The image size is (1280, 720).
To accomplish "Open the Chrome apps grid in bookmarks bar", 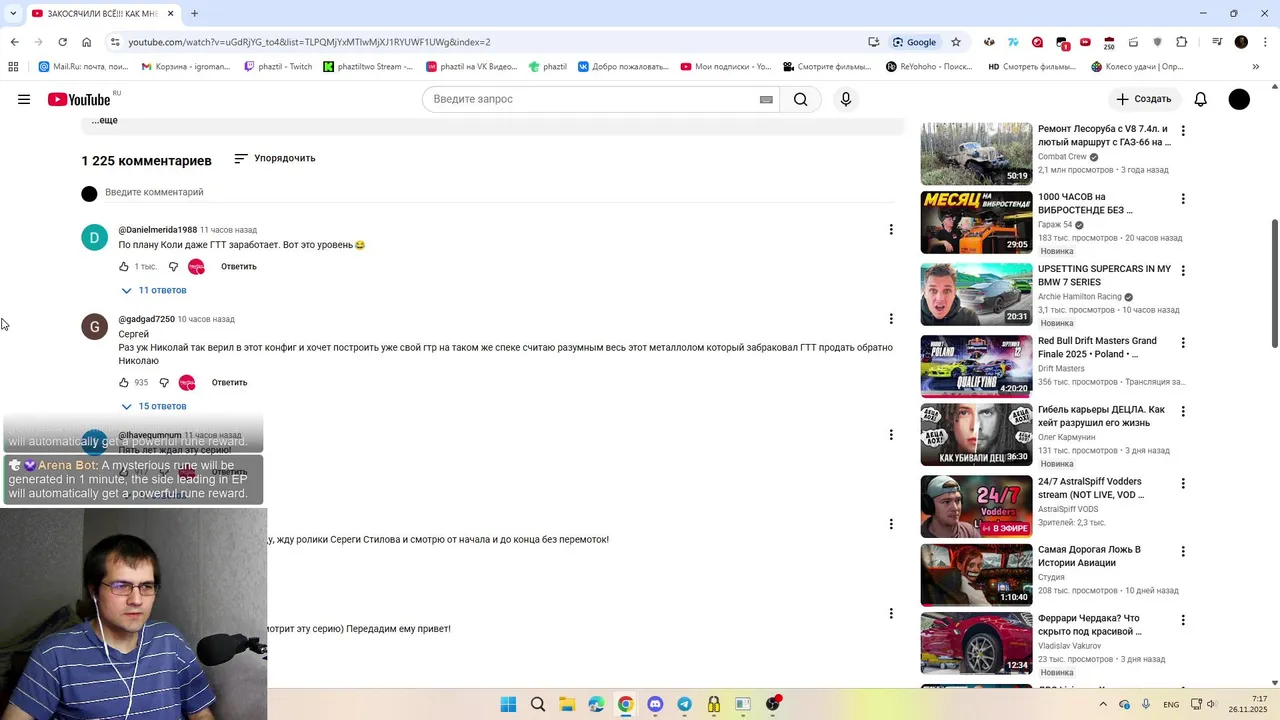I will click(13, 67).
